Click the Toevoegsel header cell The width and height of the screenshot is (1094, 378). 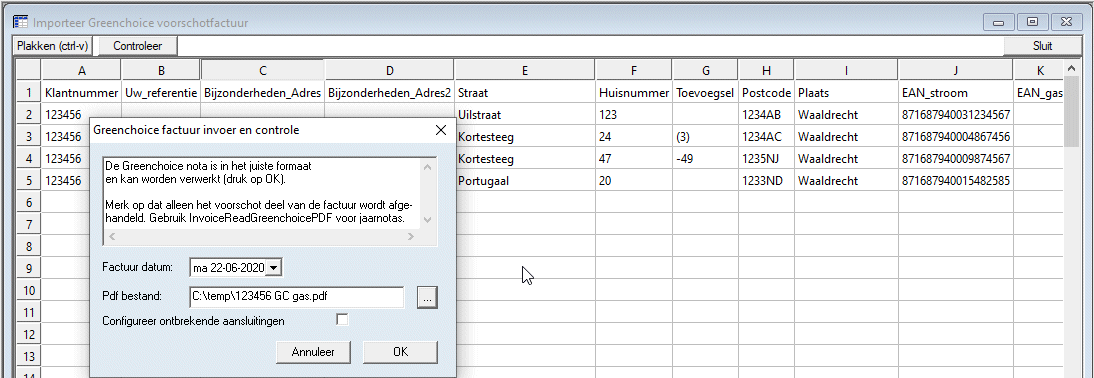pyautogui.click(x=705, y=92)
